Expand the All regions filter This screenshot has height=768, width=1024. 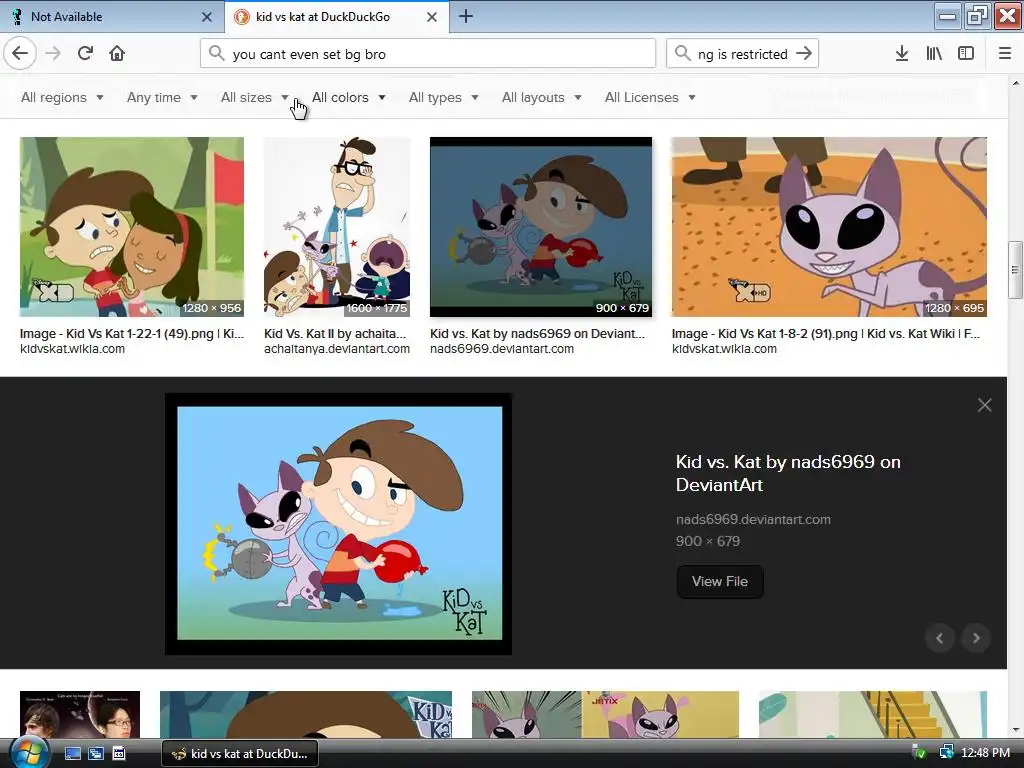click(x=62, y=97)
